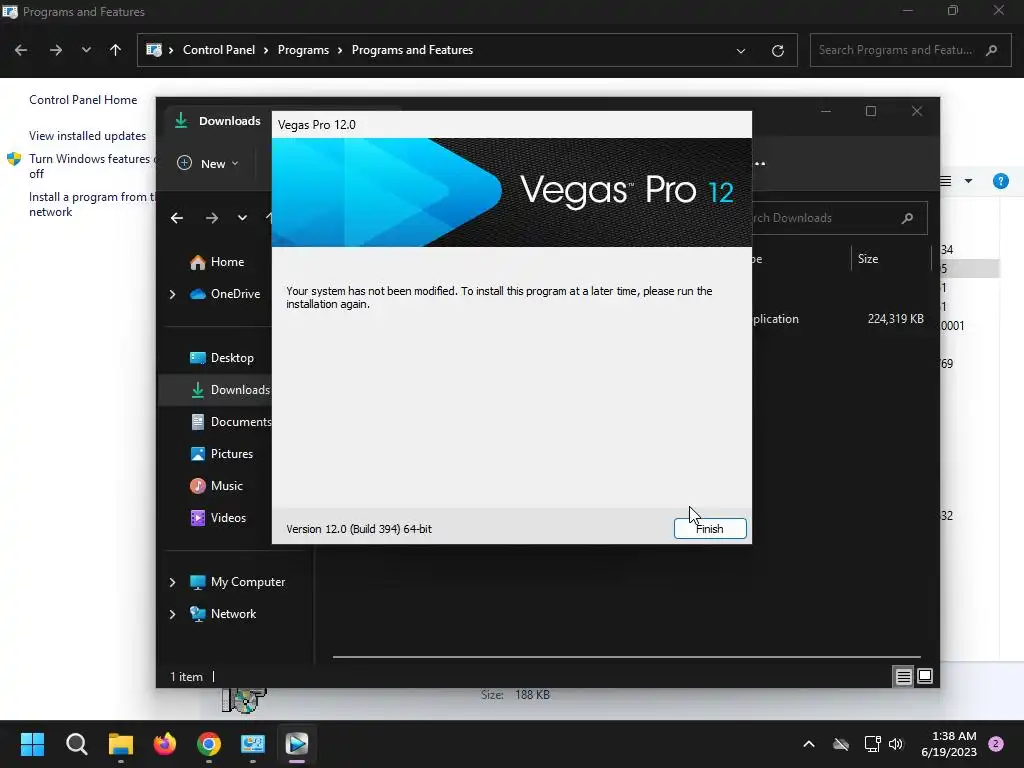Launch Google Chrome from taskbar

point(209,744)
